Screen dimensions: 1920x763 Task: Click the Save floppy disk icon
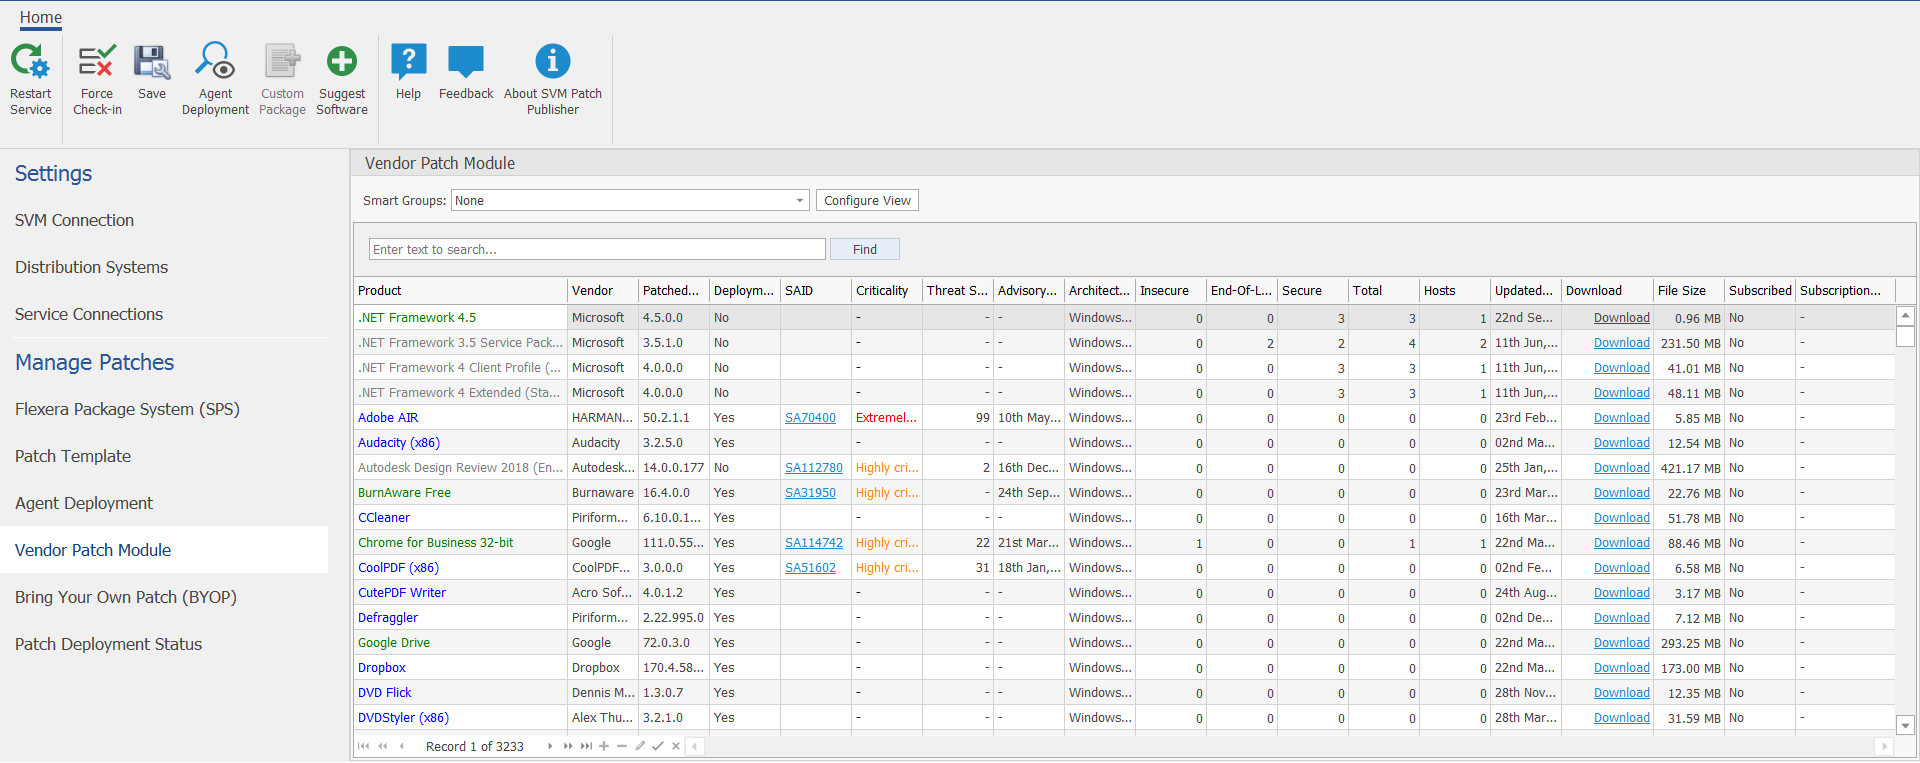(x=152, y=62)
